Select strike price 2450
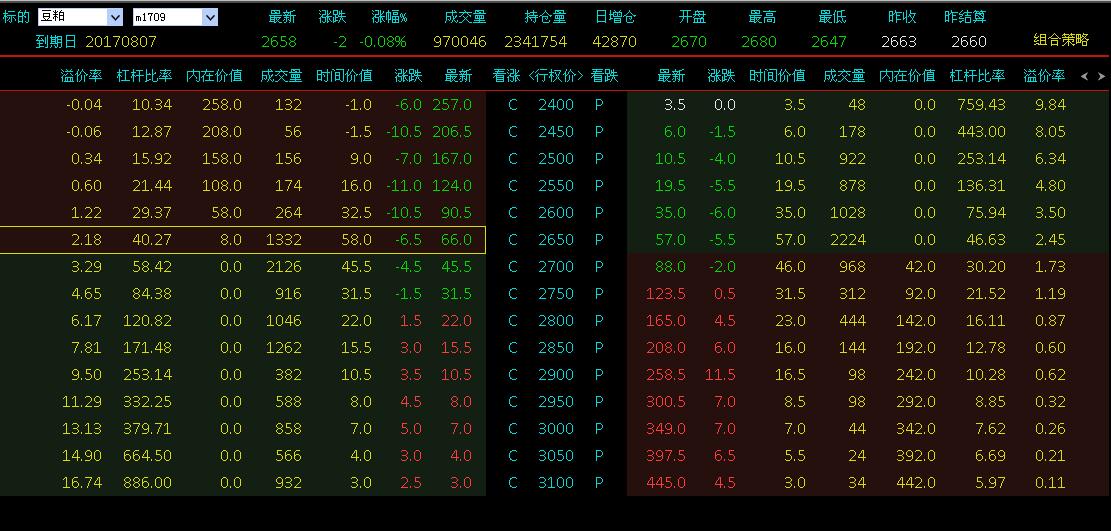The width and height of the screenshot is (1111, 531). point(556,132)
